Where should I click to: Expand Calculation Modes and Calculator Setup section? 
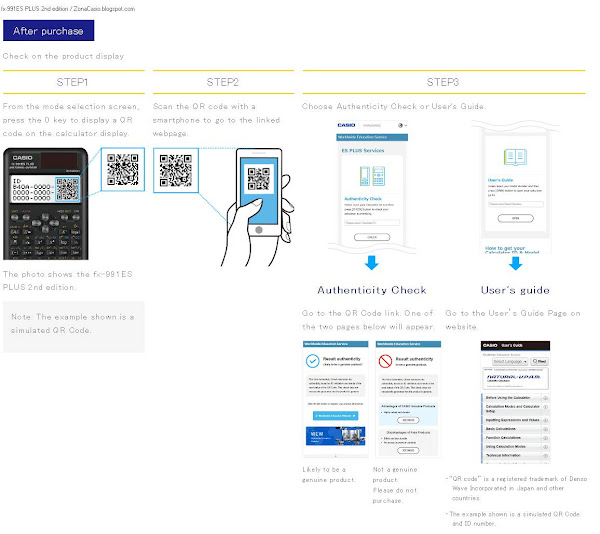click(515, 409)
